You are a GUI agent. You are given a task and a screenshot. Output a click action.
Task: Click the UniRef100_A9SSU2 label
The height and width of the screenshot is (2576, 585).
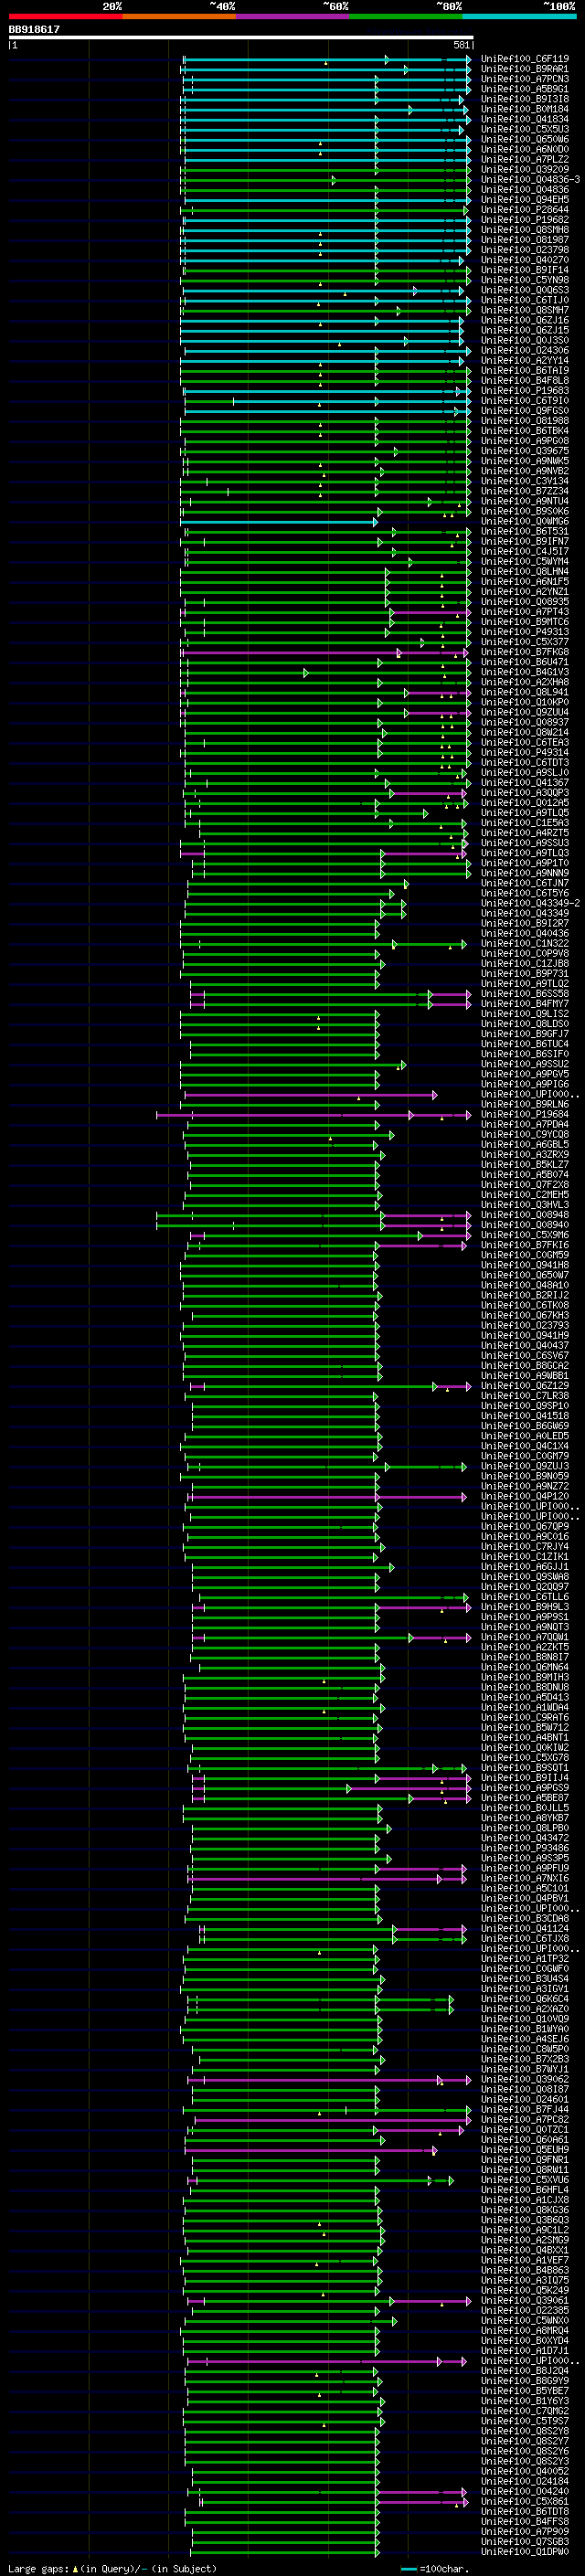coord(525,1064)
